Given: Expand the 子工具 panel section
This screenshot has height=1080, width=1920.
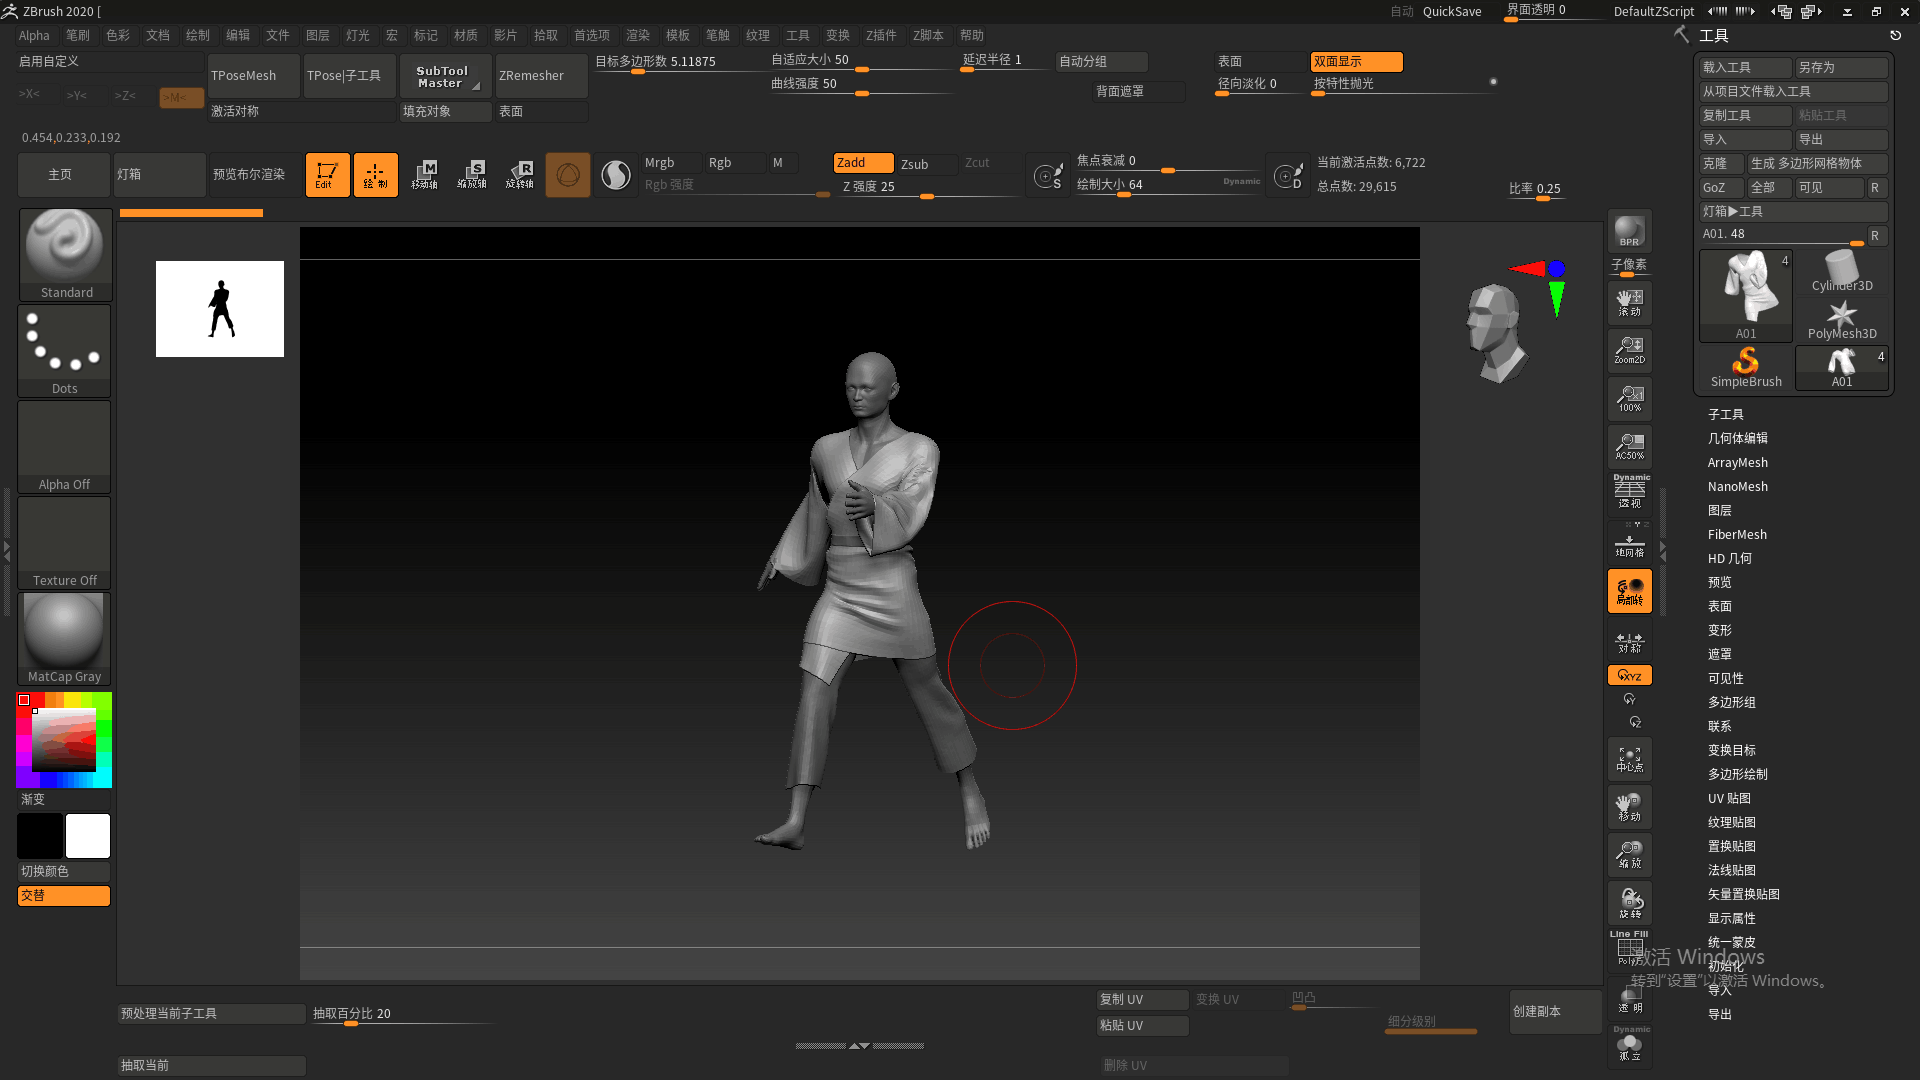Looking at the screenshot, I should tap(1725, 414).
